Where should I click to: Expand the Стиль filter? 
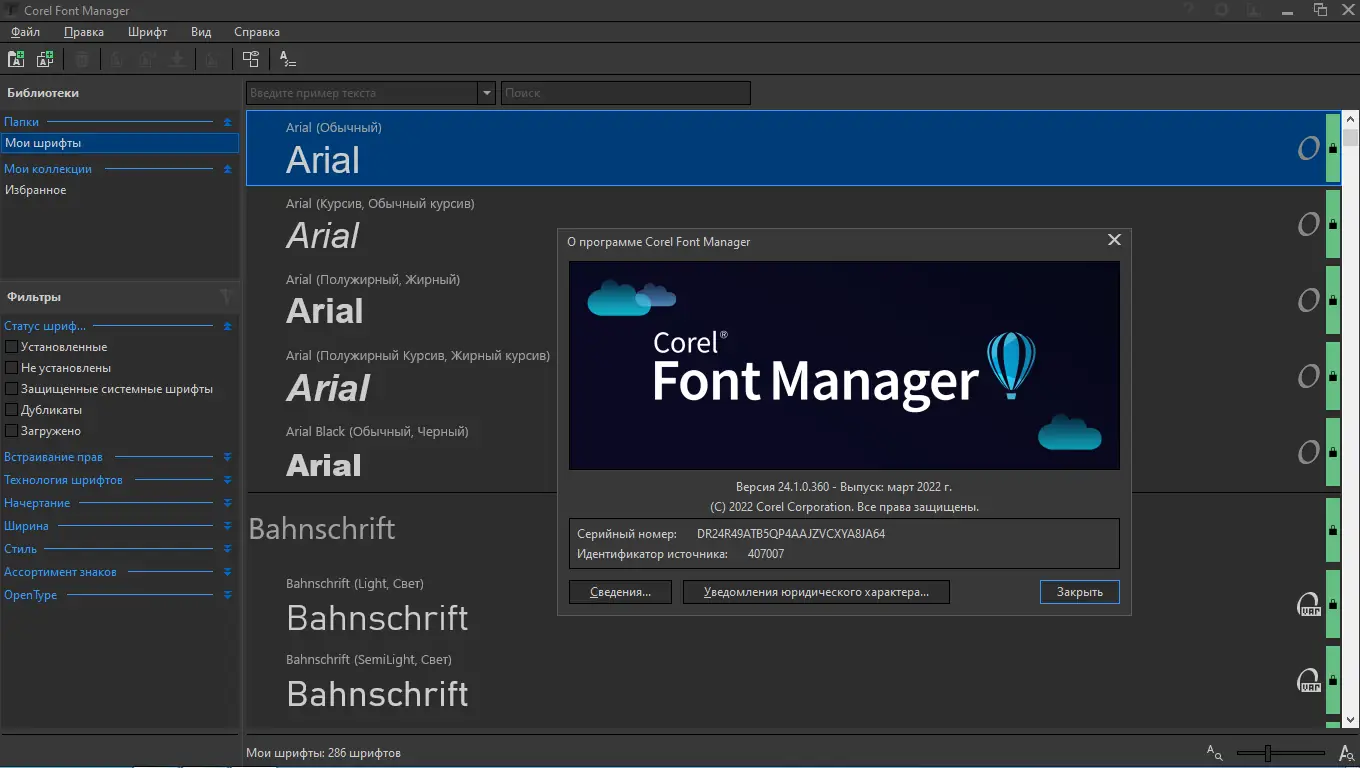227,549
